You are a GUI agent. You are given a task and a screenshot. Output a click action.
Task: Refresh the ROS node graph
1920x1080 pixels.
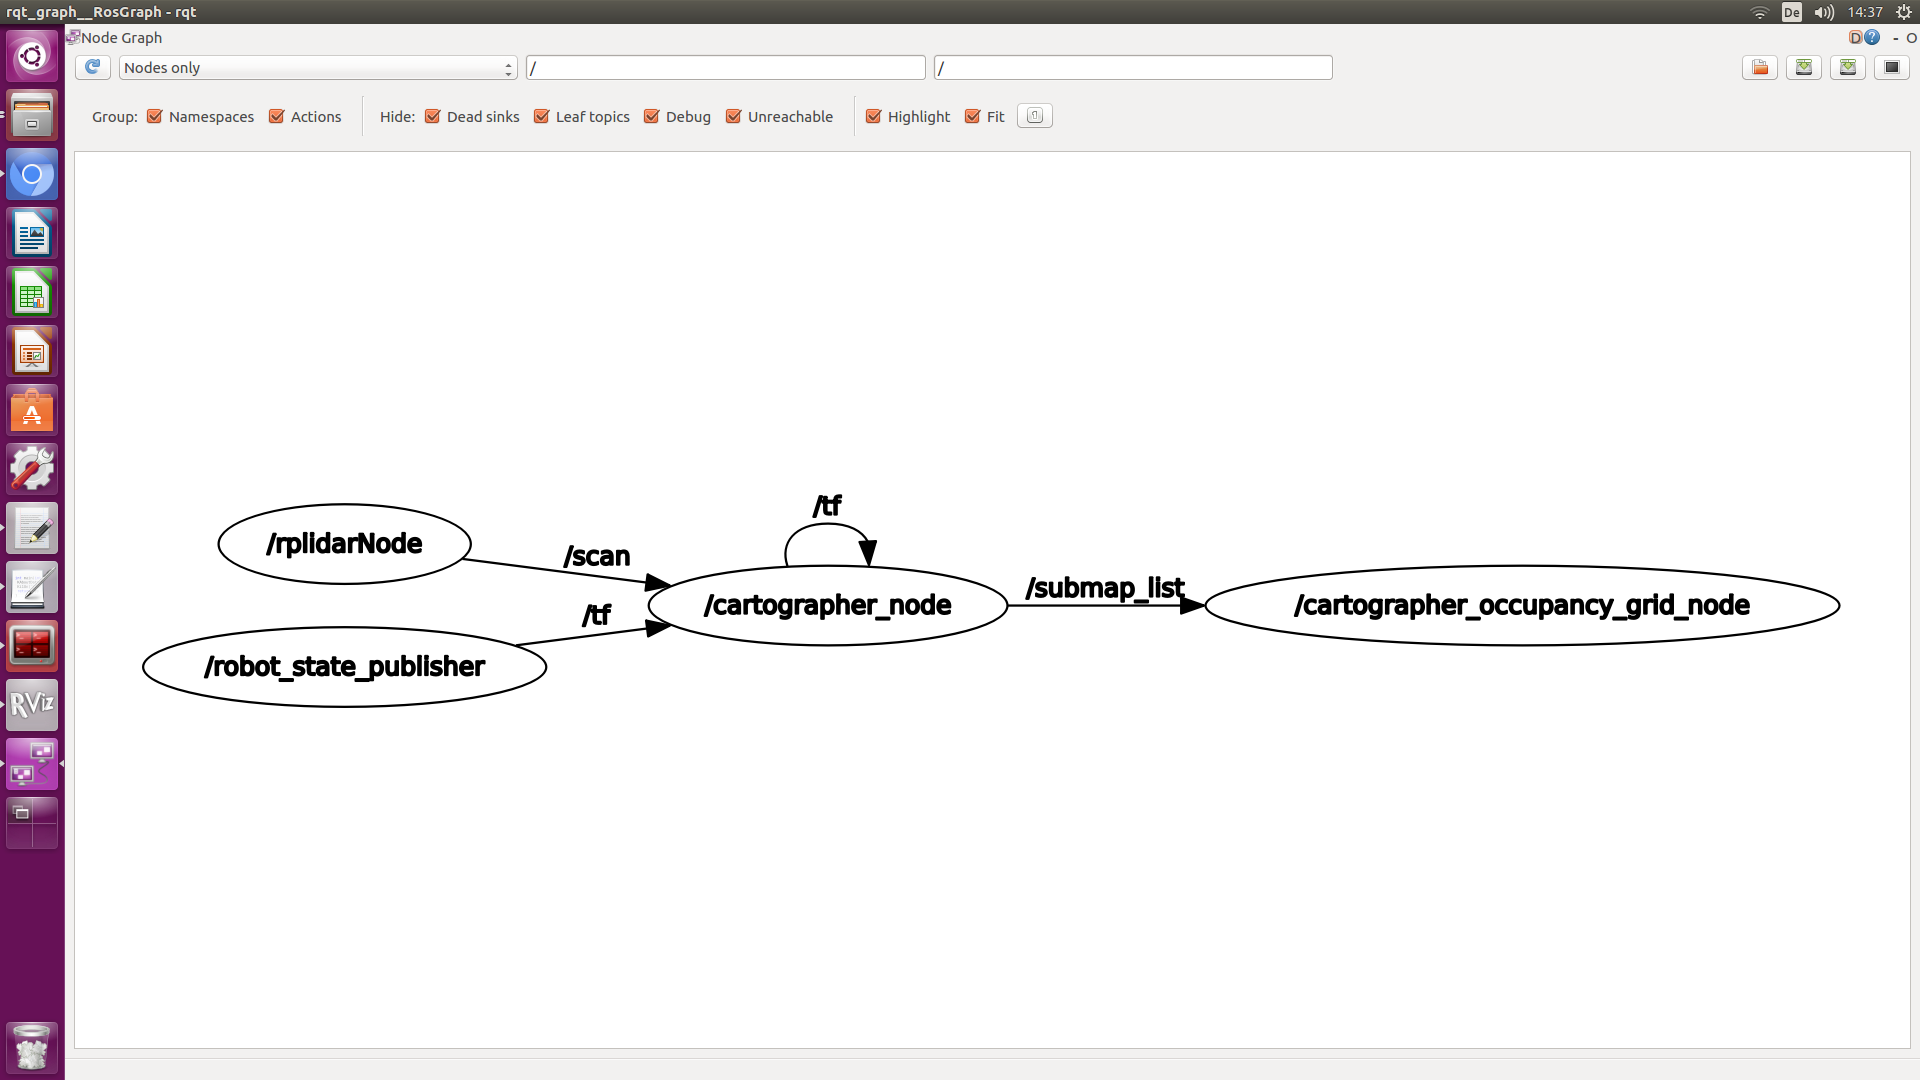(92, 67)
